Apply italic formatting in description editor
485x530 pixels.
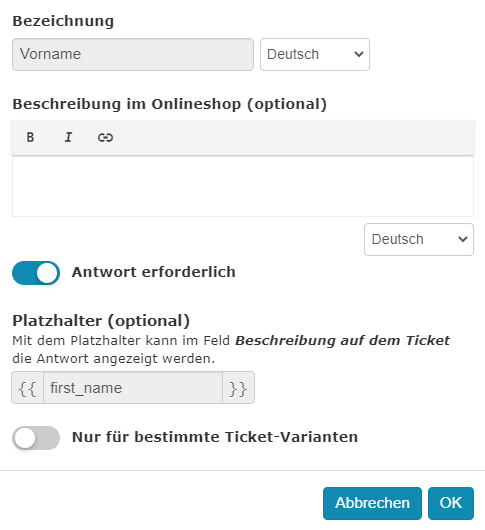(x=68, y=137)
